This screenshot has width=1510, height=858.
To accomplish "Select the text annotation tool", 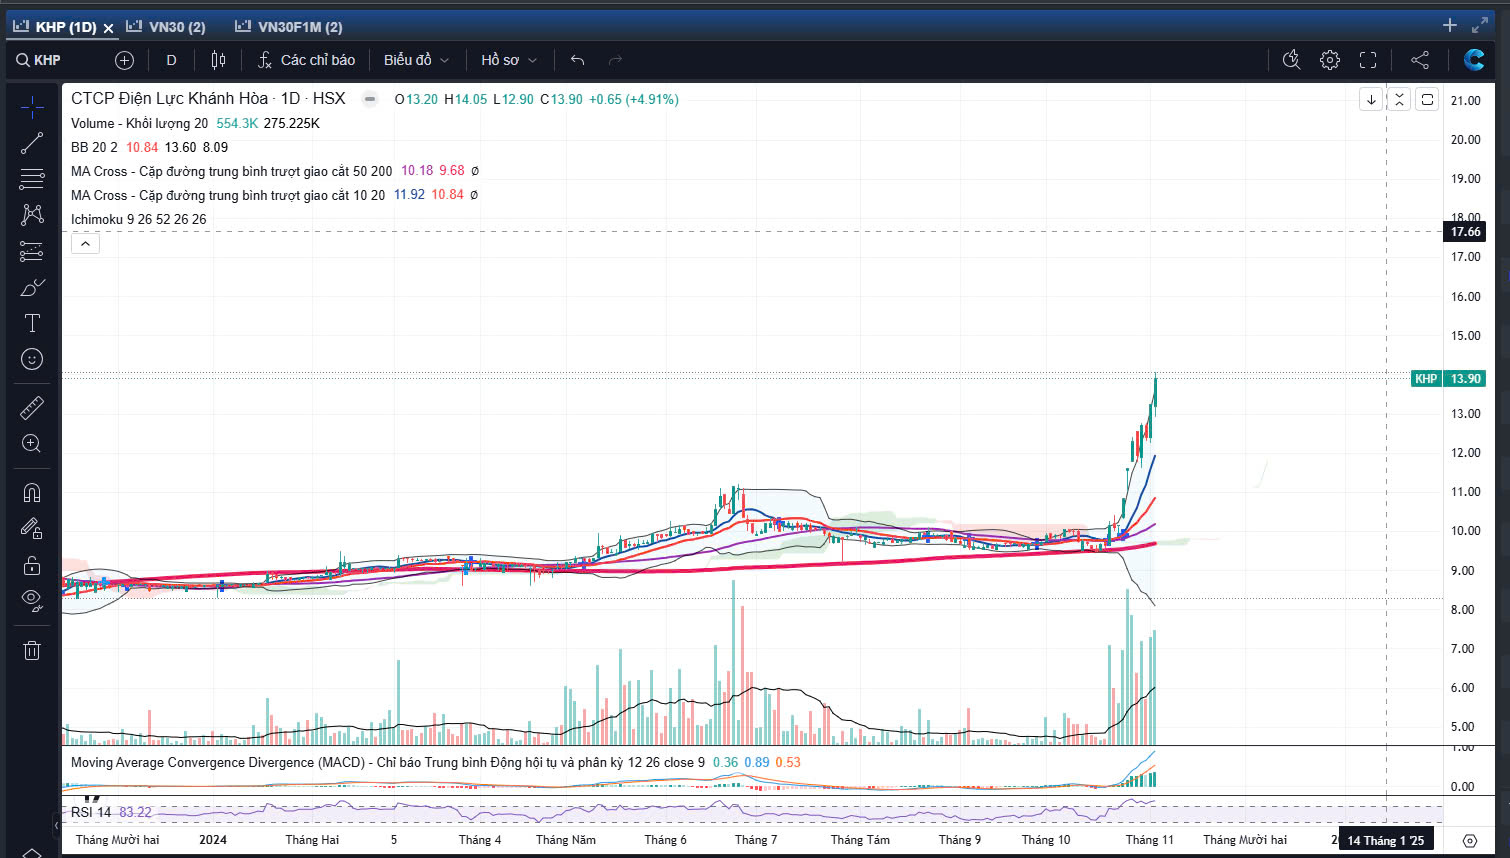I will [x=32, y=323].
